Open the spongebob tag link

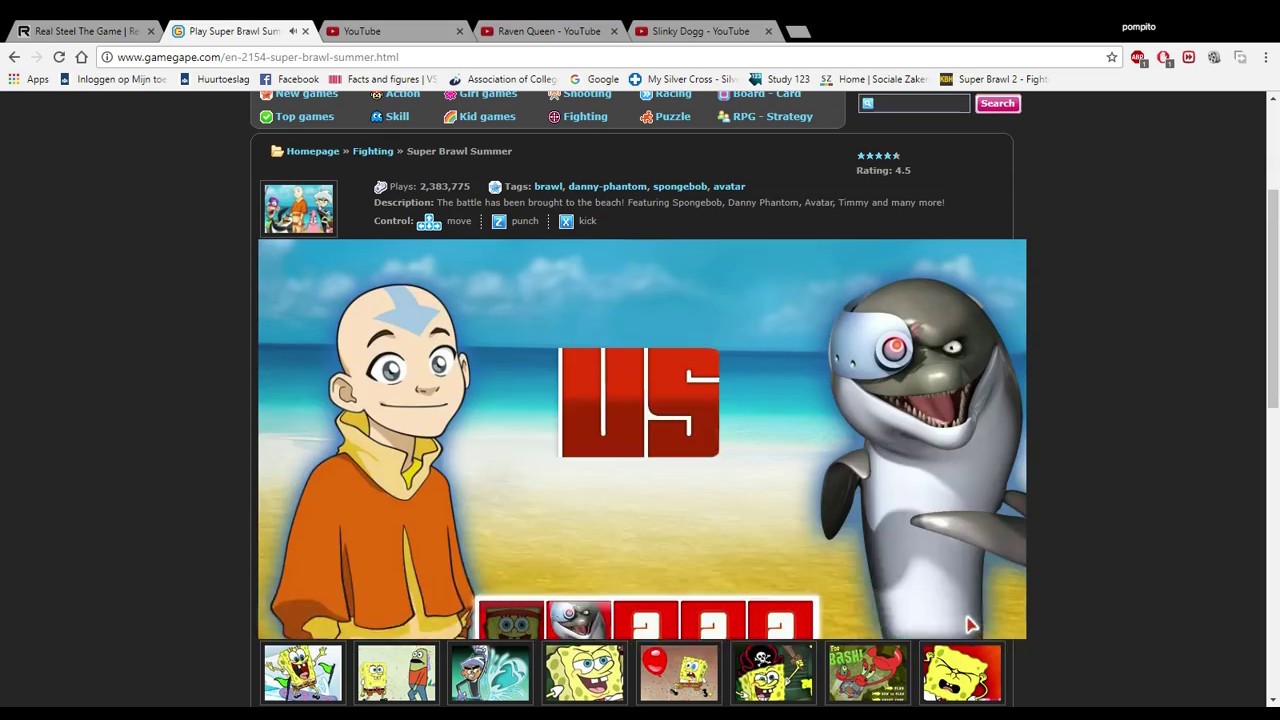click(680, 186)
